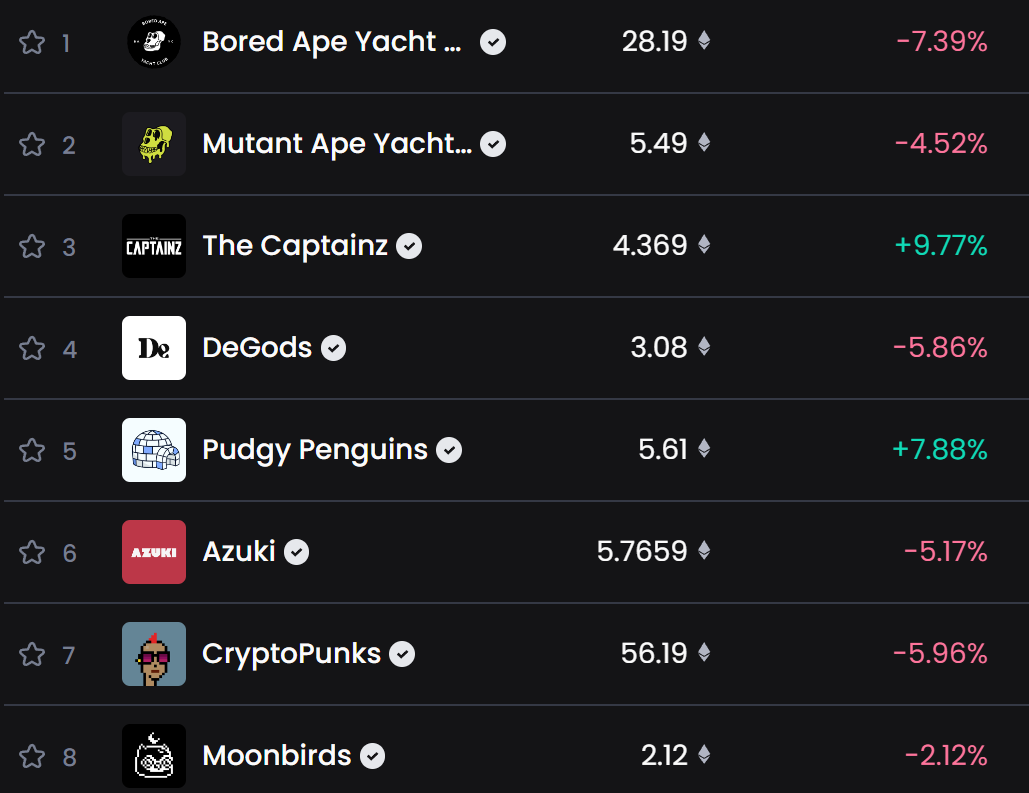The height and width of the screenshot is (793, 1029).
Task: Toggle favorite star for The Captainz
Action: pyautogui.click(x=32, y=246)
